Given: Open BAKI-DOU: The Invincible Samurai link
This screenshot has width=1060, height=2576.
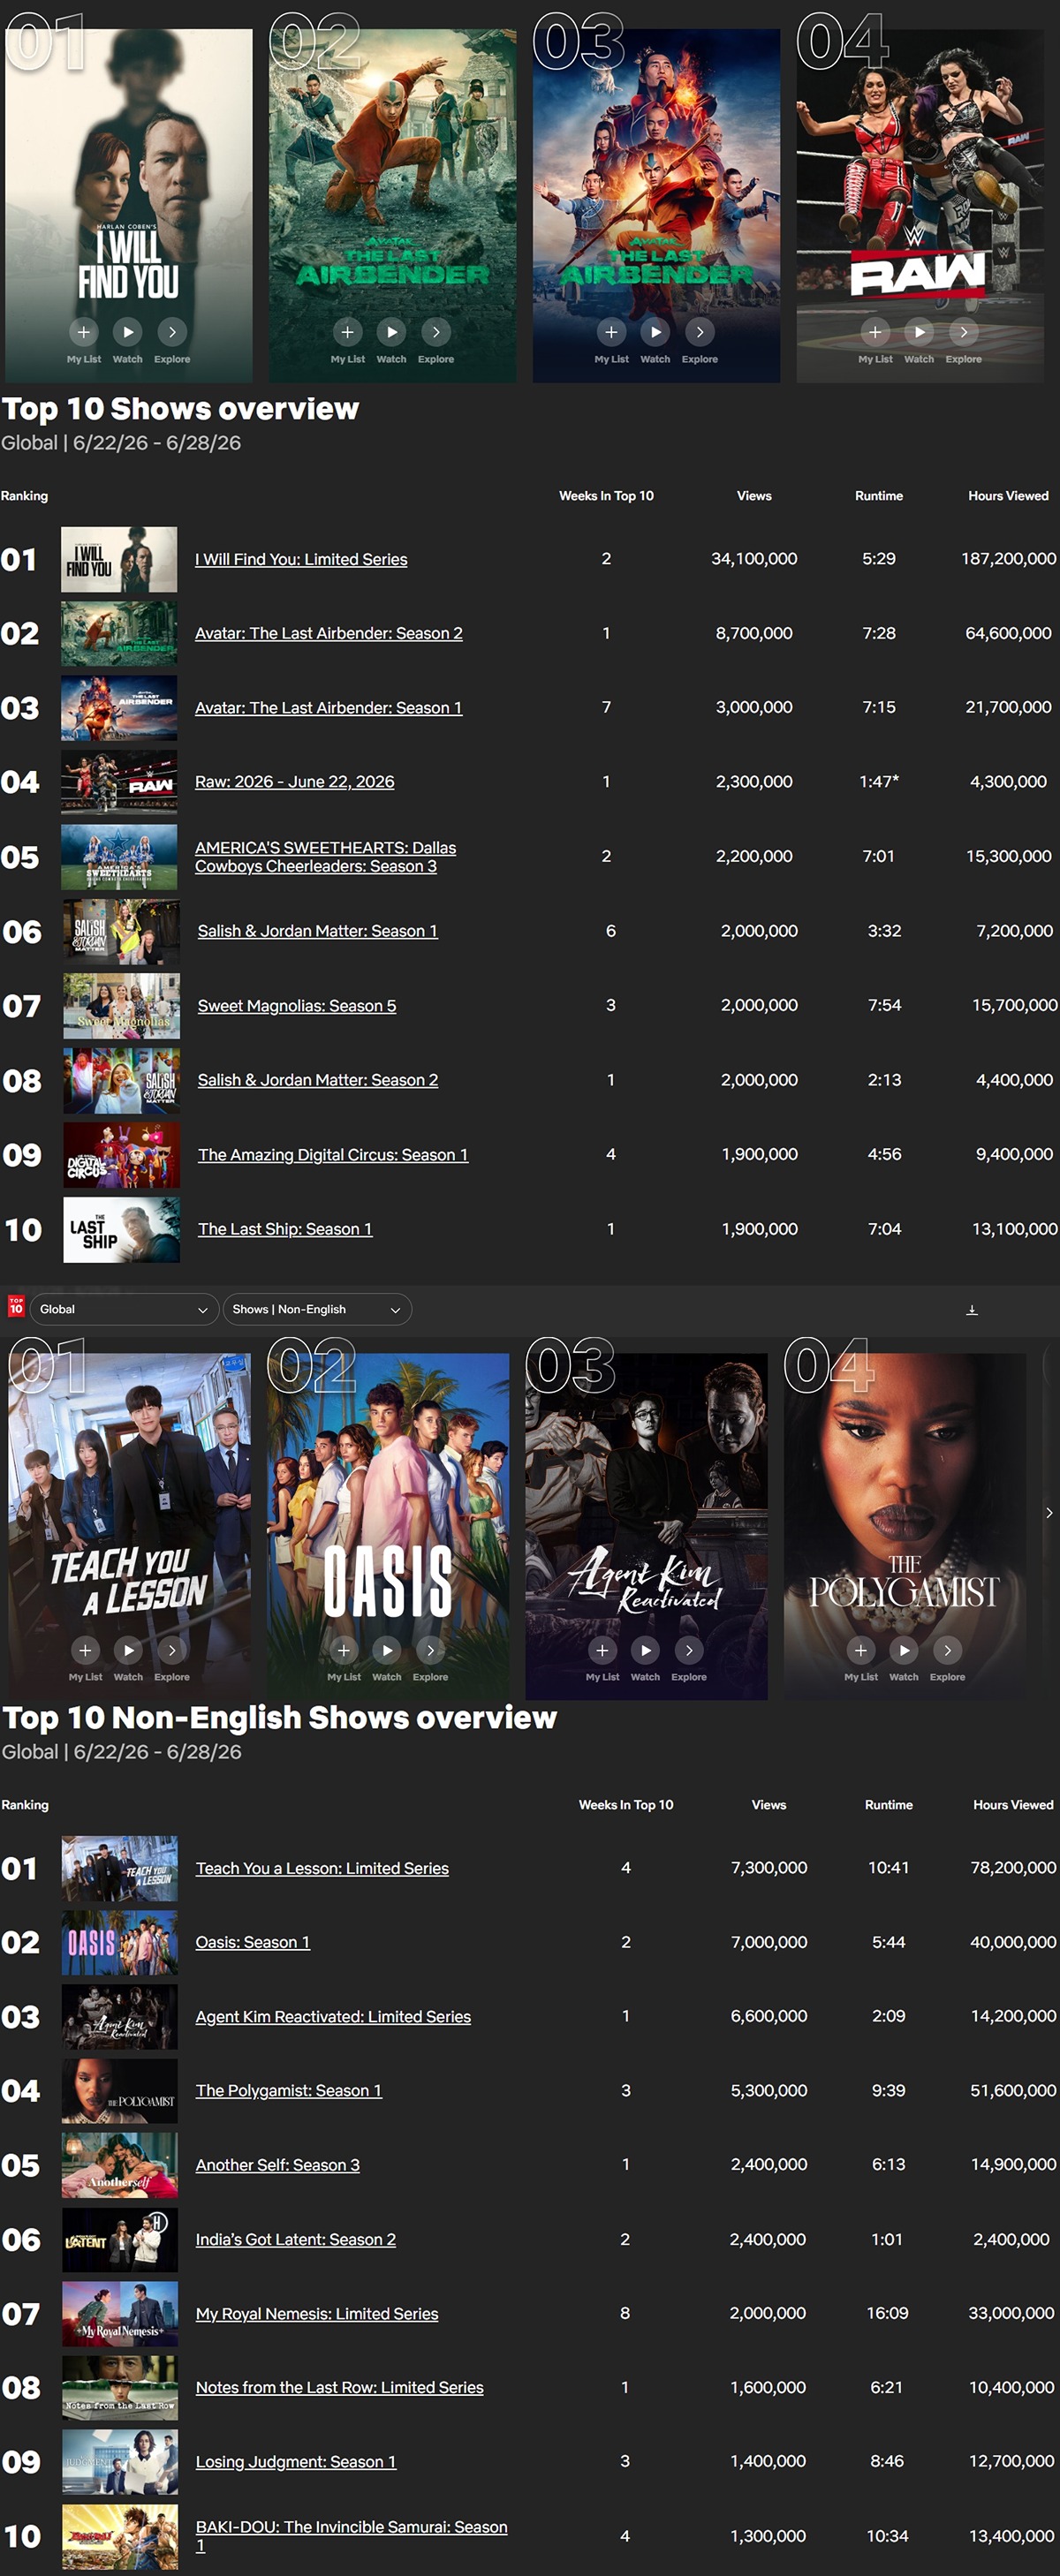Looking at the screenshot, I should [352, 2536].
